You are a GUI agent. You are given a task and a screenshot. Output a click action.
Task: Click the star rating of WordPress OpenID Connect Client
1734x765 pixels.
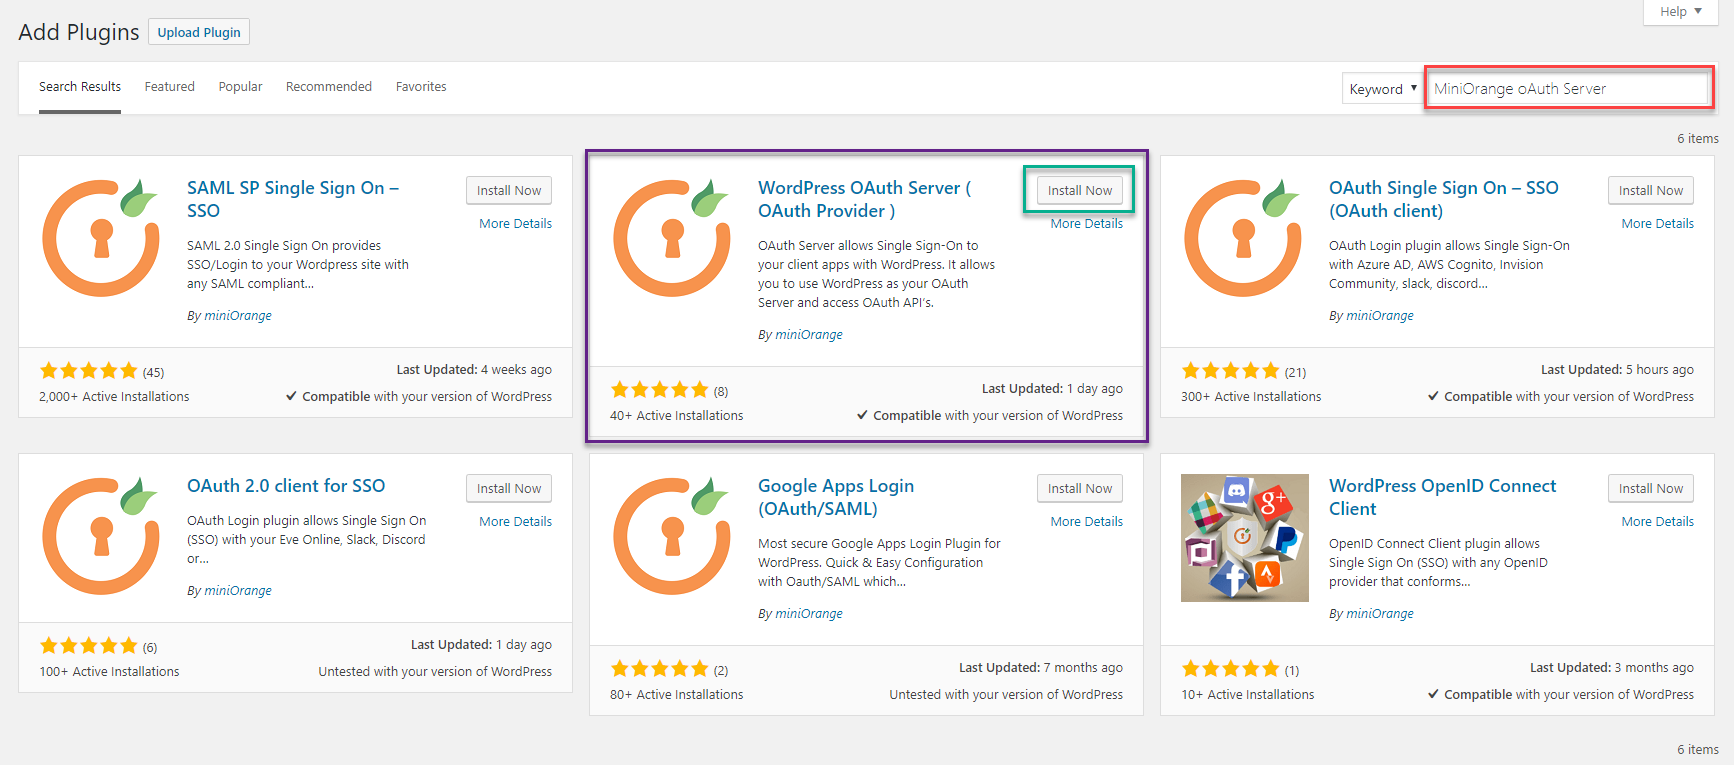pos(1231,669)
